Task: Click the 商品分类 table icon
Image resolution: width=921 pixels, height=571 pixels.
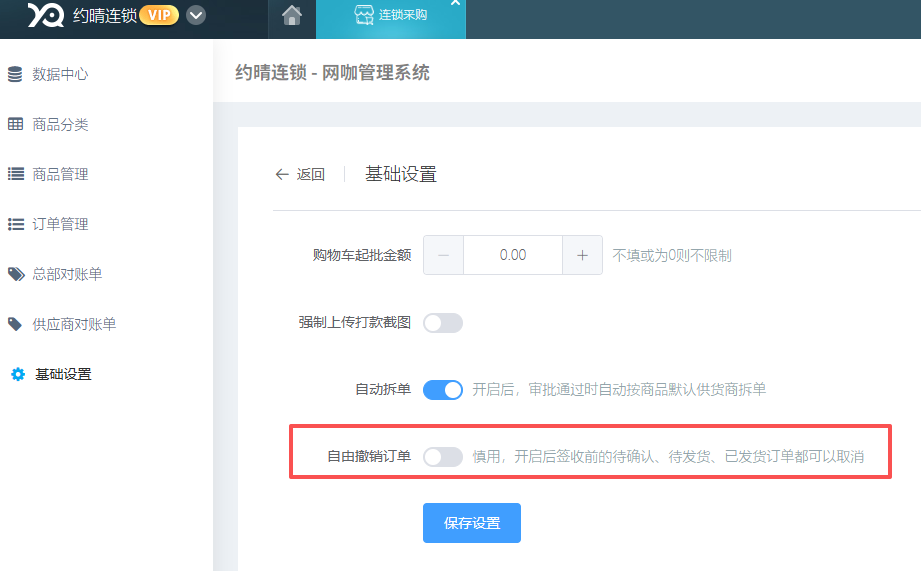Action: point(15,124)
